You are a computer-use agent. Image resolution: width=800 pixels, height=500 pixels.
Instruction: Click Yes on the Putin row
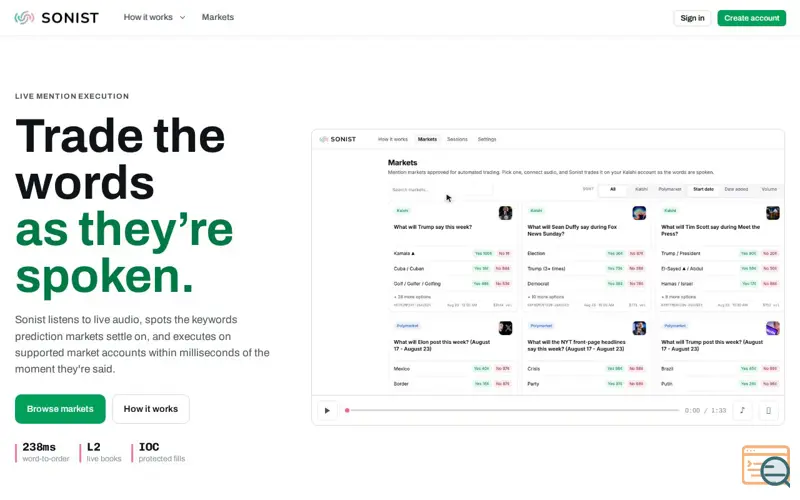point(749,384)
